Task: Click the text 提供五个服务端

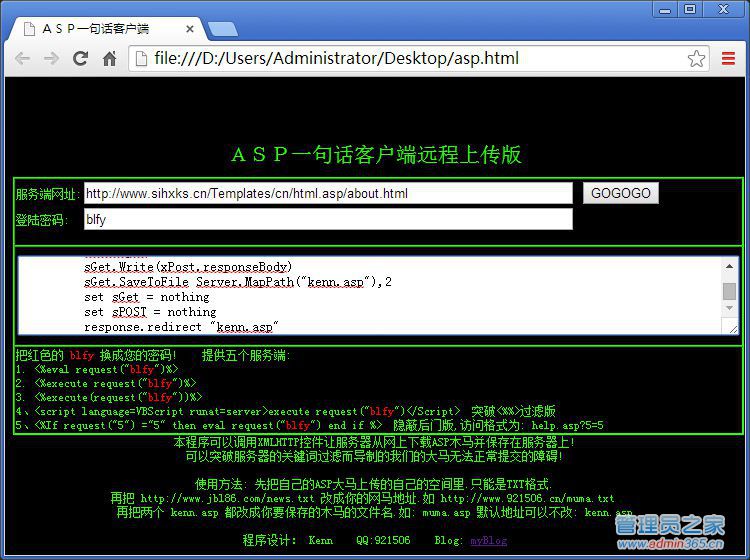Action: [x=246, y=355]
